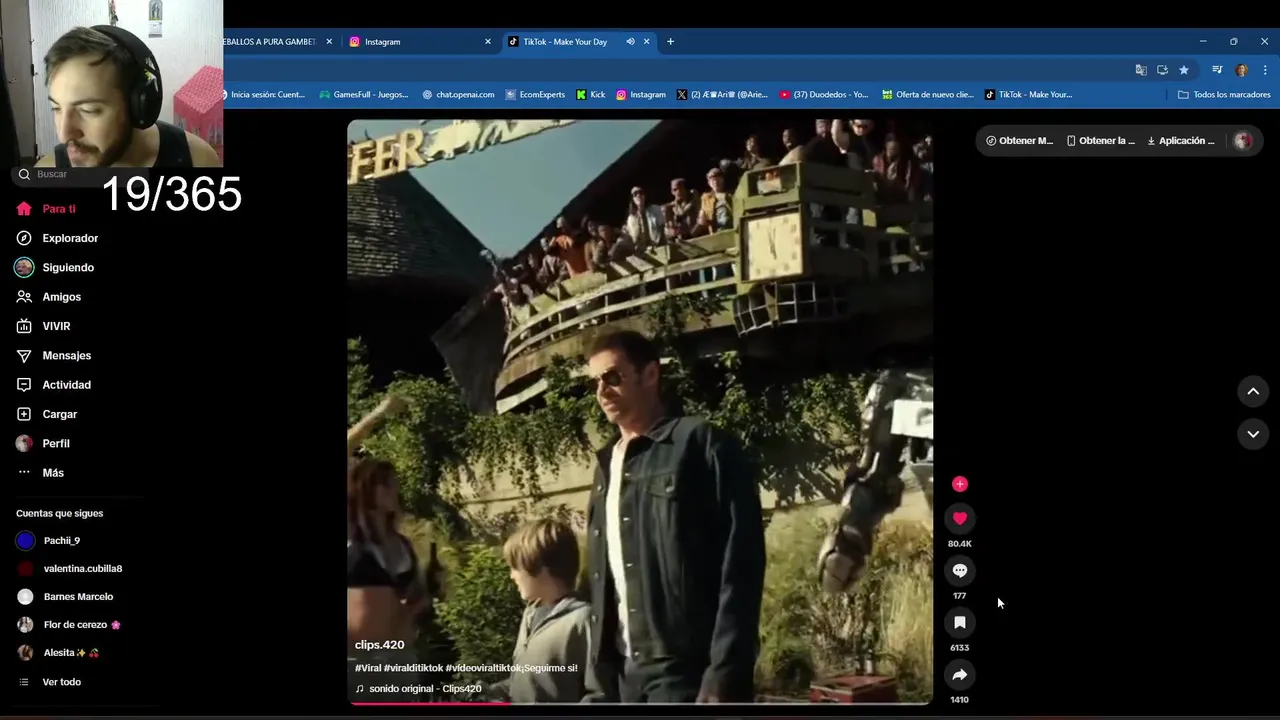Image resolution: width=1280 pixels, height=720 pixels.
Task: Open Actividad notifications
Action: coord(54,385)
